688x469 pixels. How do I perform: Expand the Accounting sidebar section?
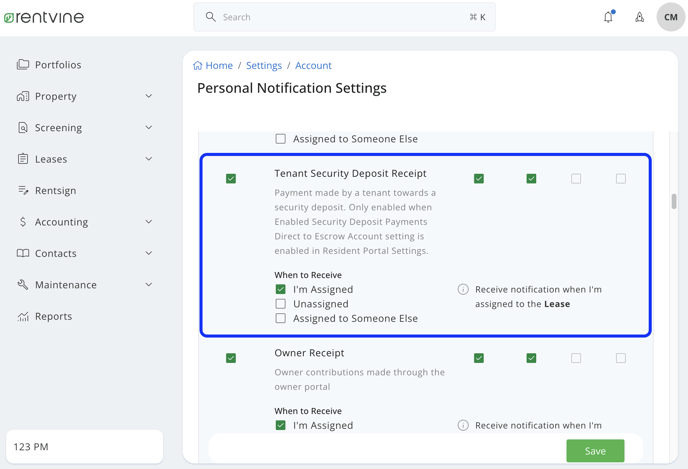point(149,222)
